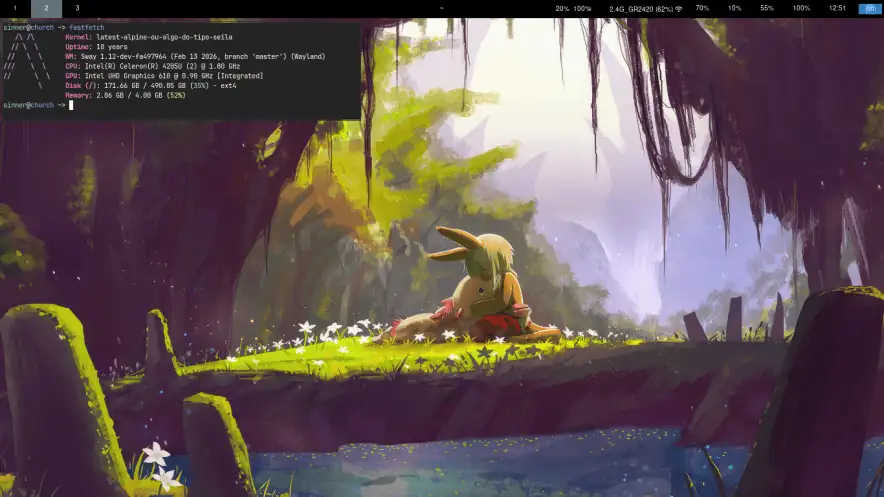
Task: Click the GPU Intel UHD Graphics line
Action: pyautogui.click(x=164, y=76)
